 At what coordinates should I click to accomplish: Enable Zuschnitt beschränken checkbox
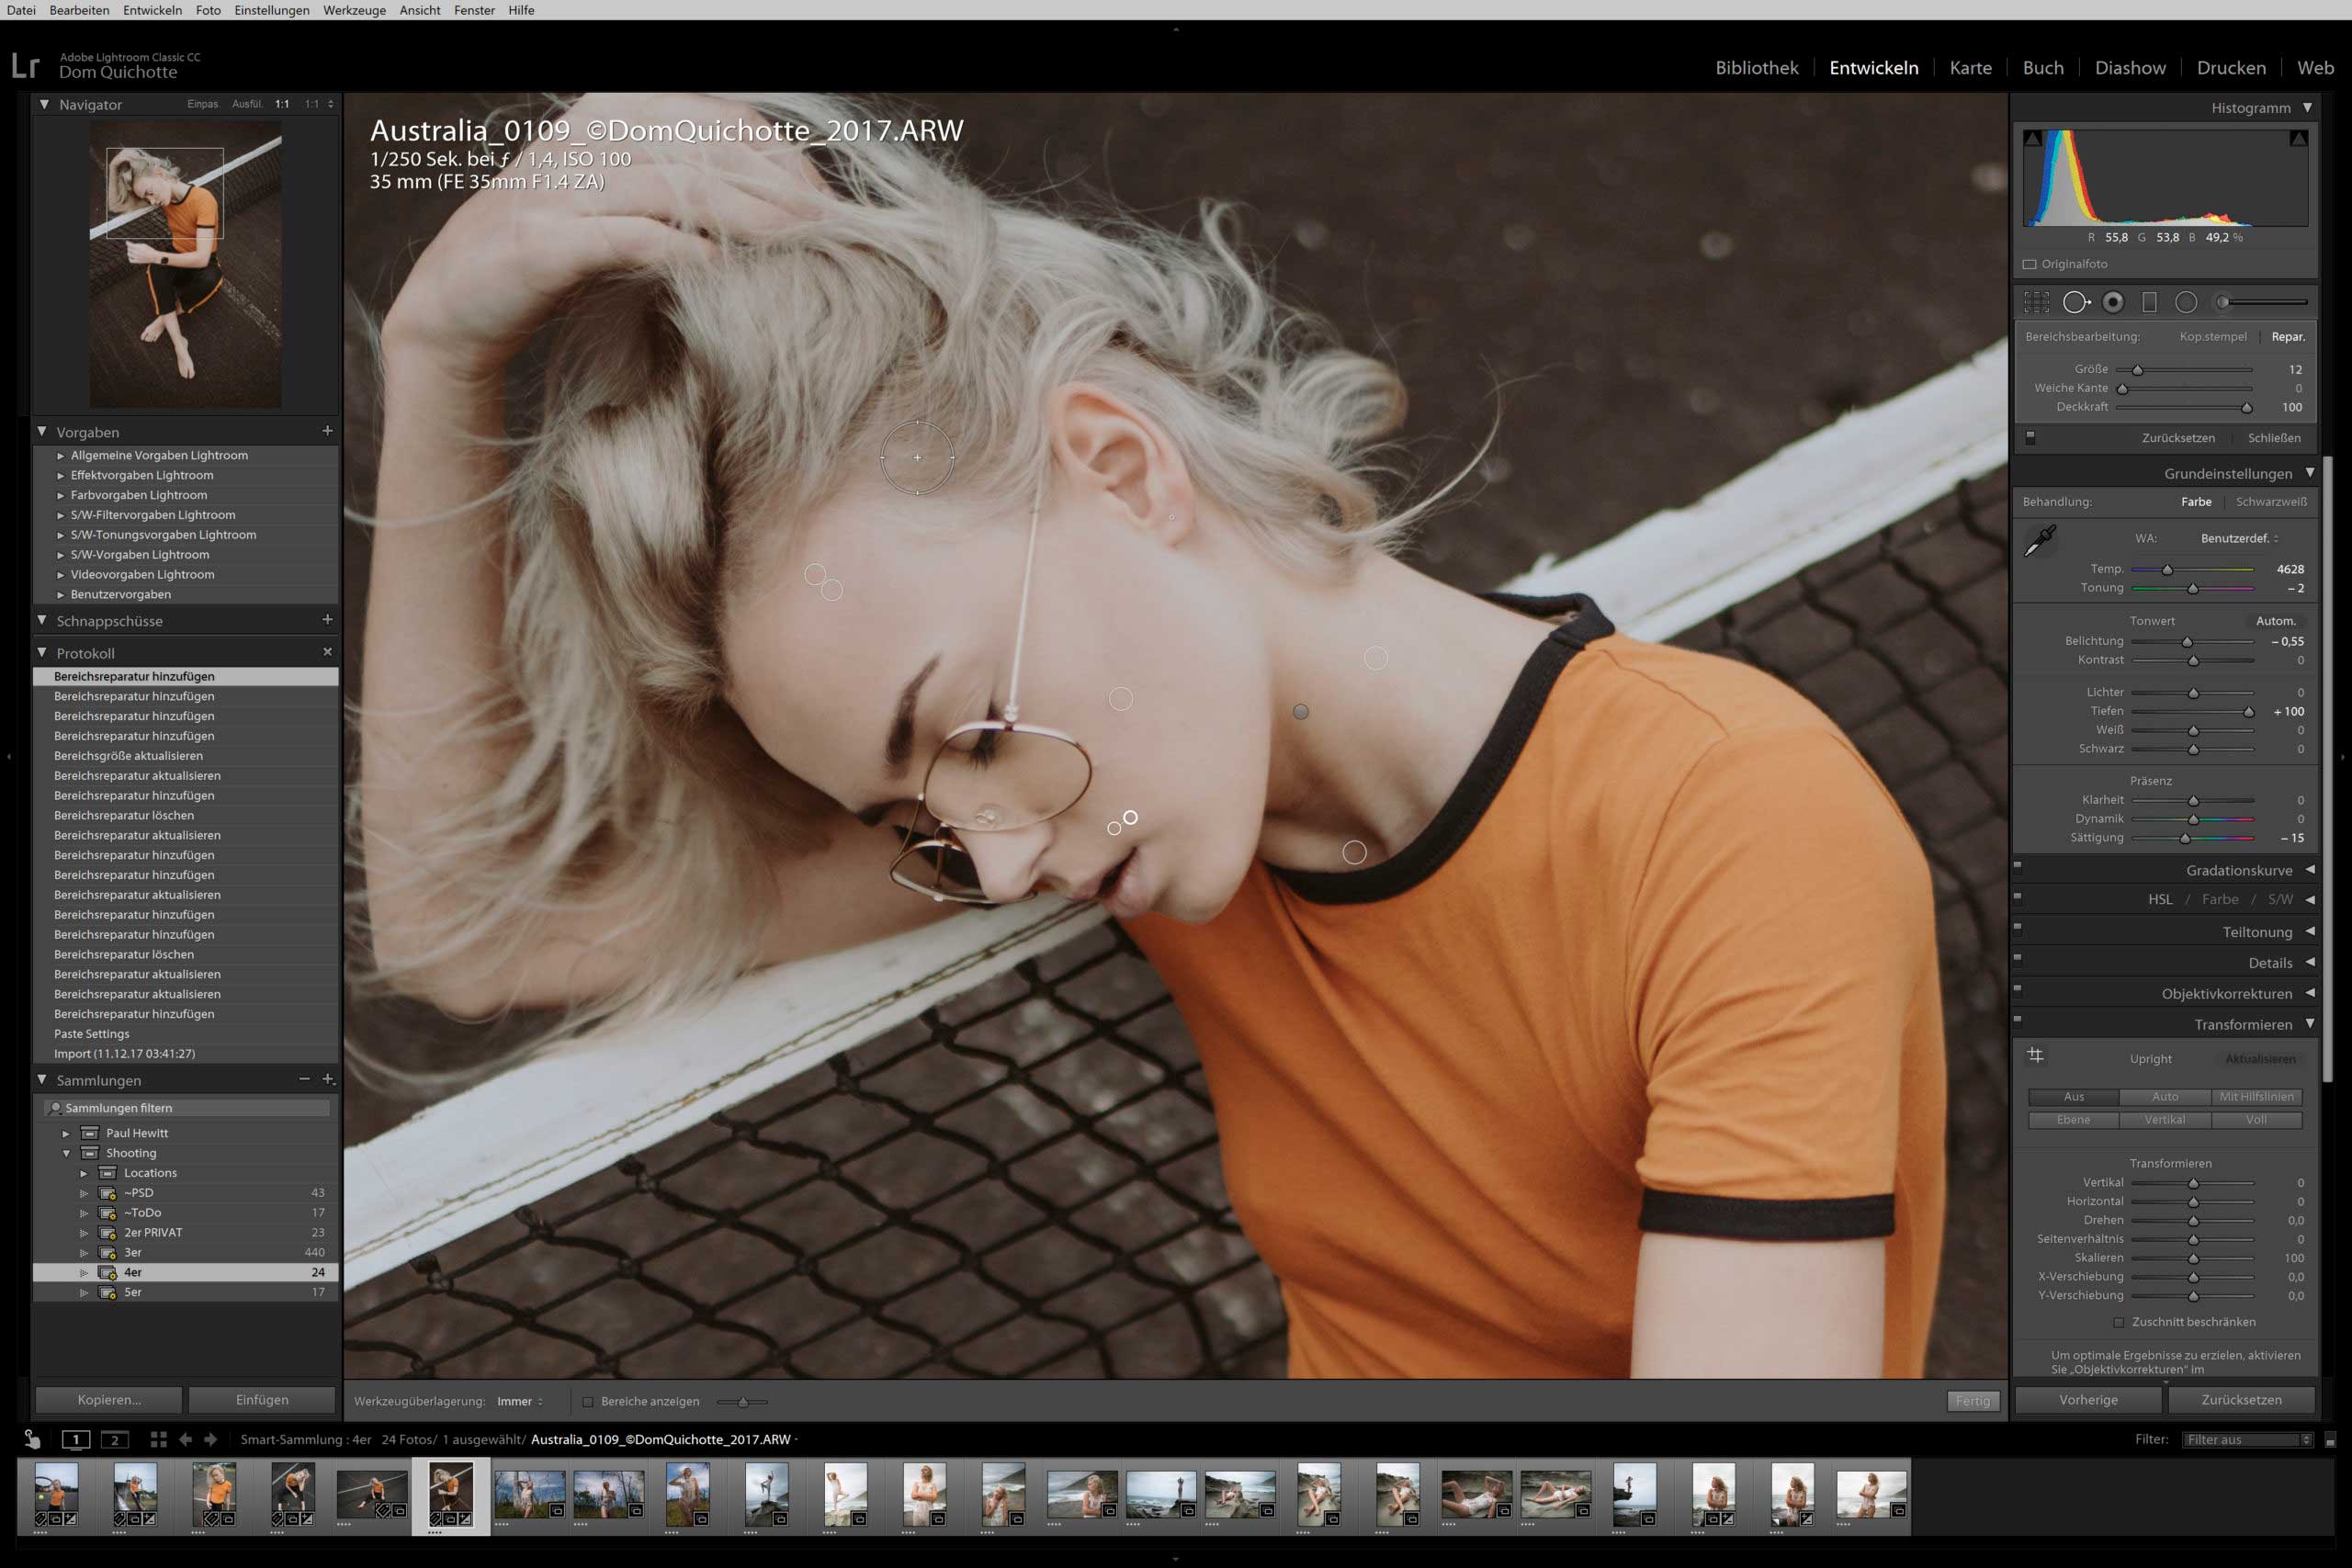(x=2118, y=1322)
